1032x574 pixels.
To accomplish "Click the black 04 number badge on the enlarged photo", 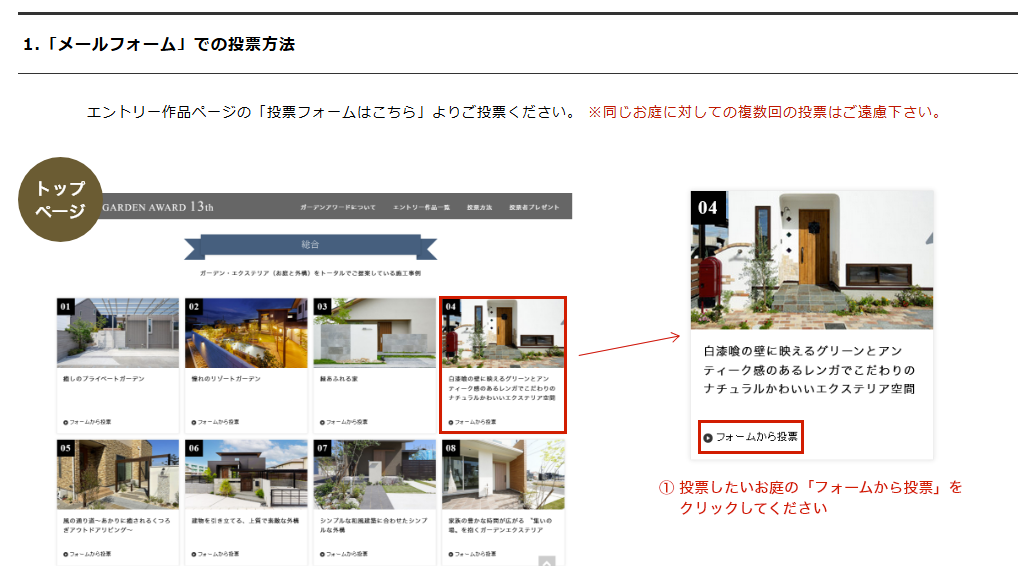I will 708,208.
